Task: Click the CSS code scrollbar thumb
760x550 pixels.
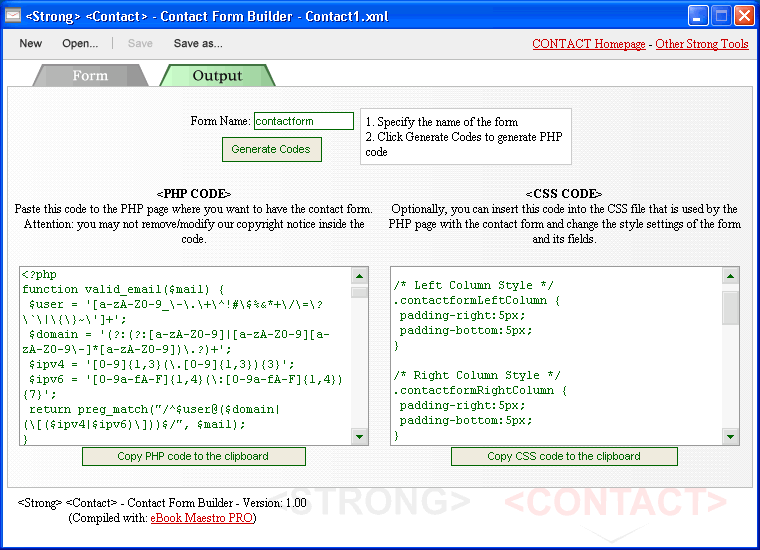Action: click(x=730, y=308)
